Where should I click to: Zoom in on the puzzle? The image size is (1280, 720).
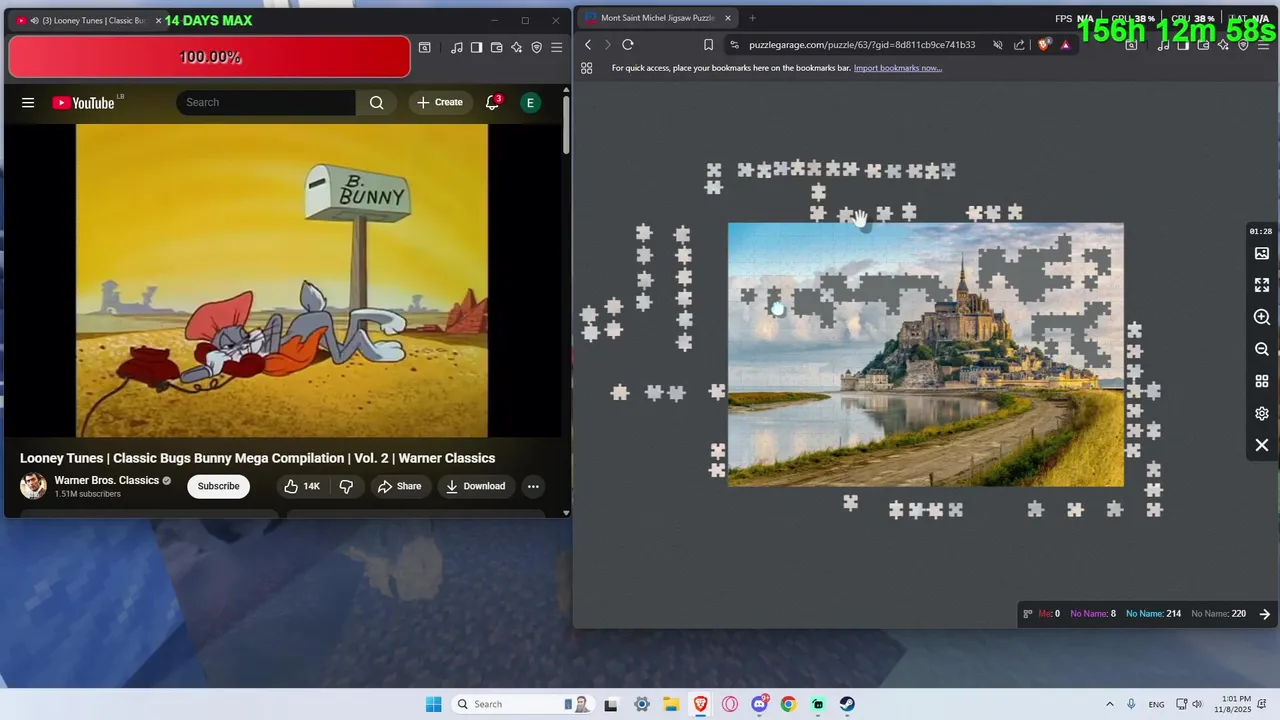click(1262, 317)
